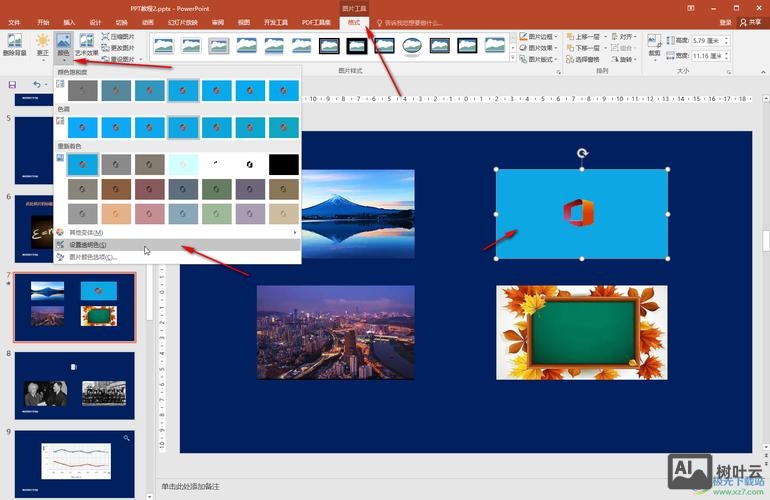Screen dimensions: 770x500
Task: Click the Artistic Effects (艺术效果) icon
Action: [x=87, y=46]
